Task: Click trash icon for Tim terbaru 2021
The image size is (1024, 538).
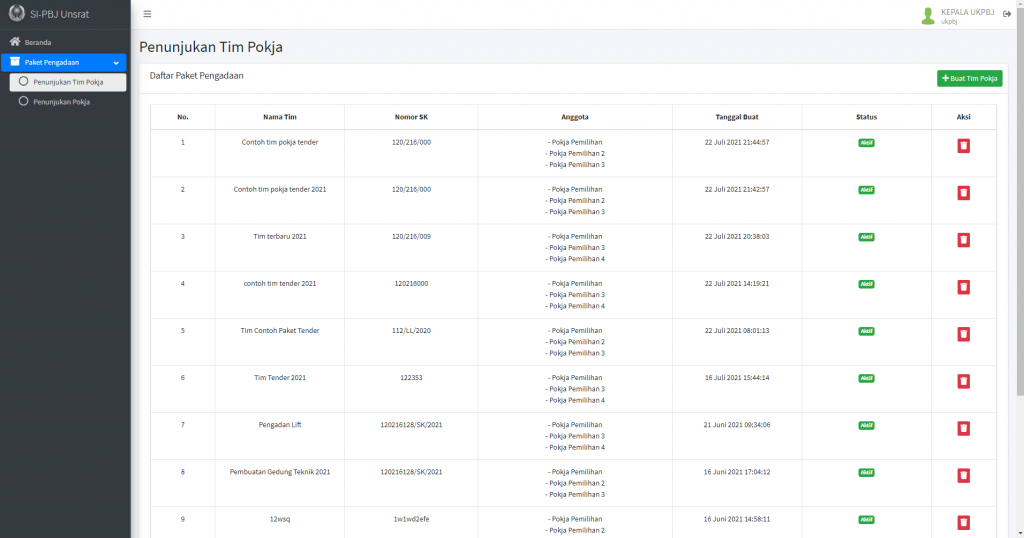Action: pyautogui.click(x=963, y=240)
